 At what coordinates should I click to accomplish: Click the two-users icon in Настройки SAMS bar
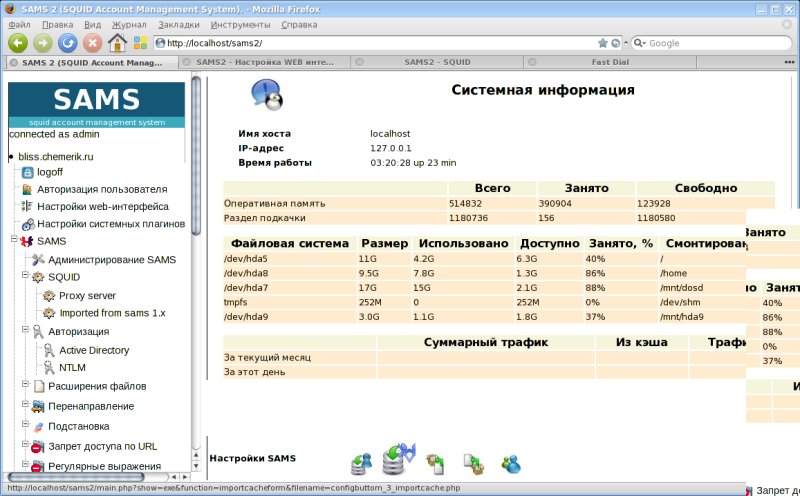(511, 464)
